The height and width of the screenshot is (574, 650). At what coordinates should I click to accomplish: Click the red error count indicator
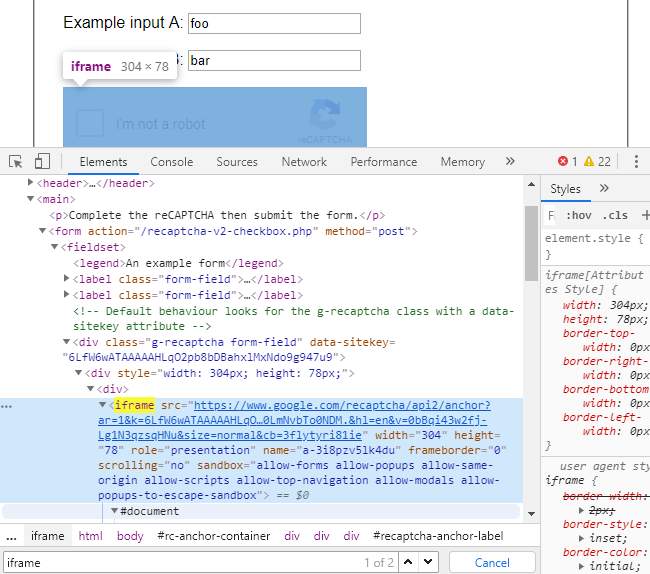point(568,162)
